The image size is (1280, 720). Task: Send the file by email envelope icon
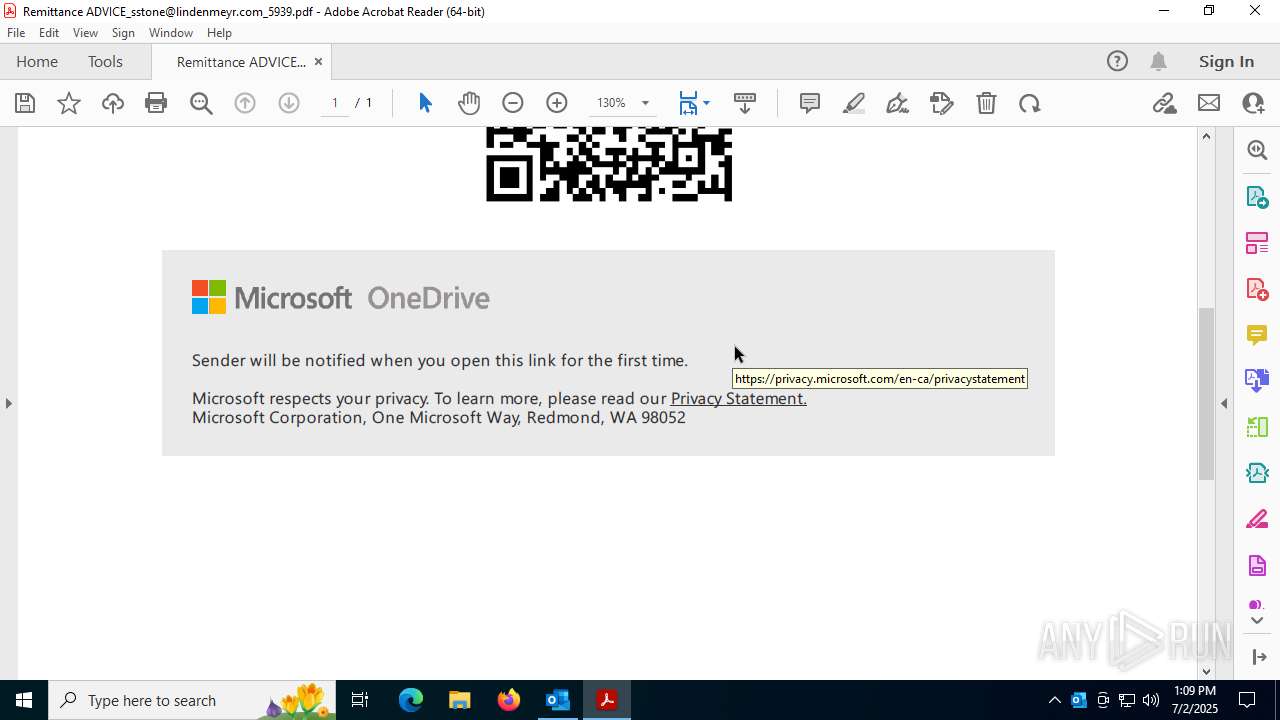coord(1209,103)
